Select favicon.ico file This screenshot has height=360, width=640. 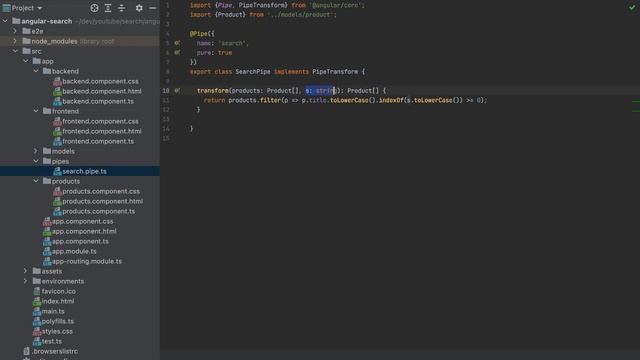(58, 291)
